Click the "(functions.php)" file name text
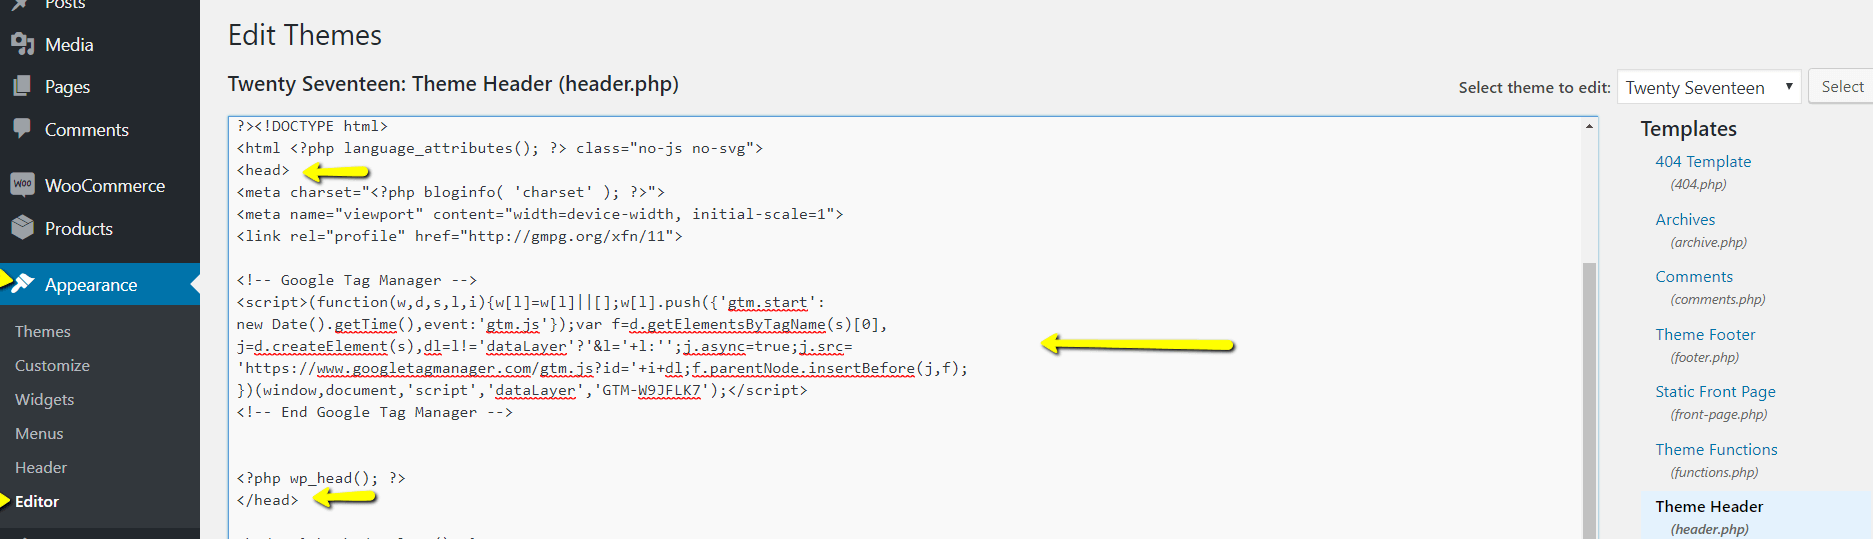The image size is (1873, 539). 1714,472
